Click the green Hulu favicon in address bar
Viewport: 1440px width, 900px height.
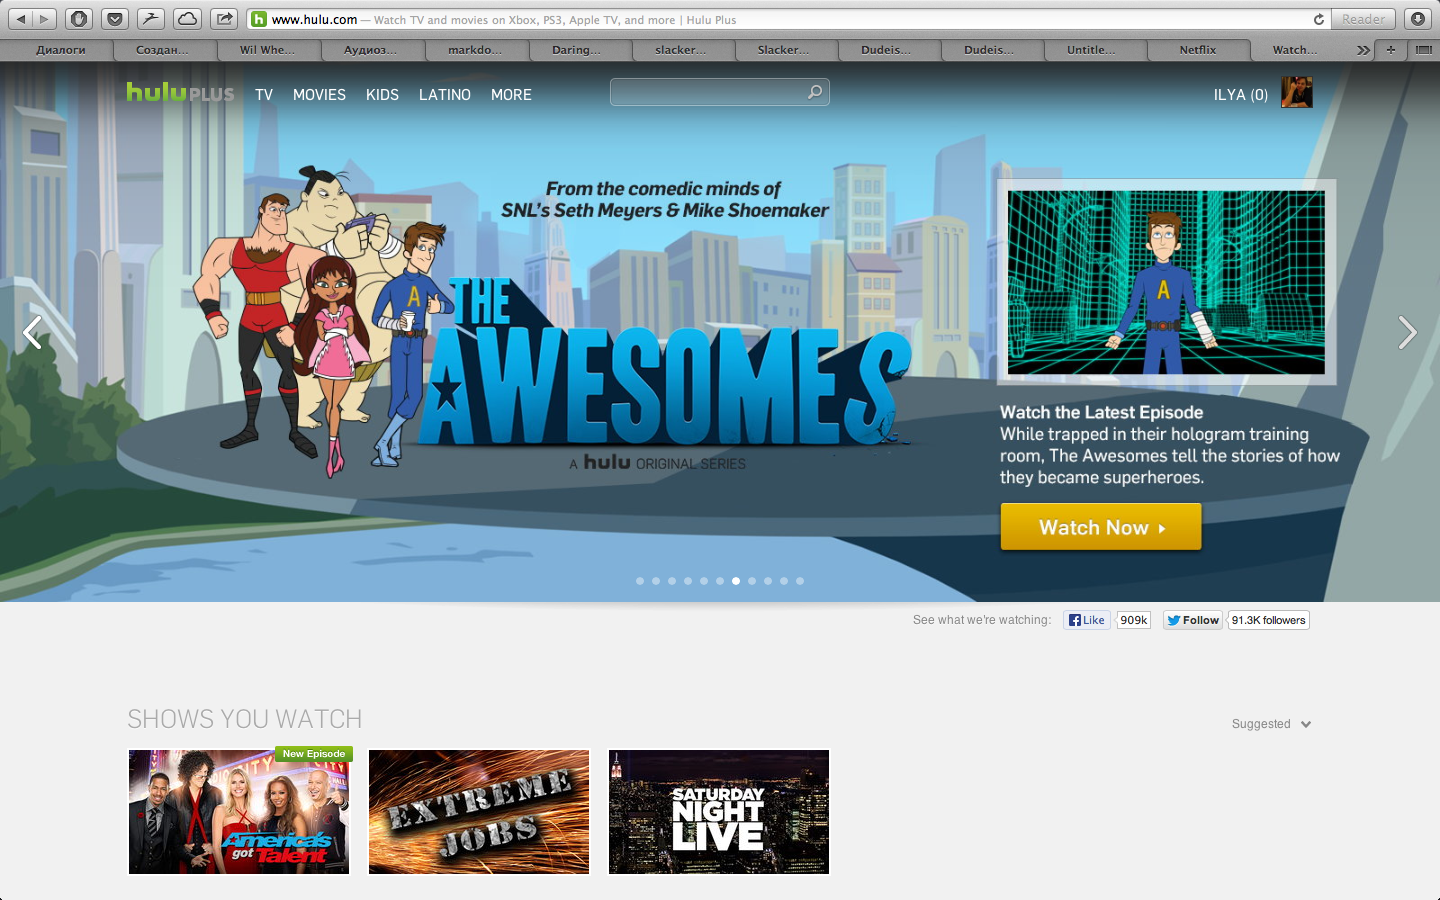tap(259, 19)
